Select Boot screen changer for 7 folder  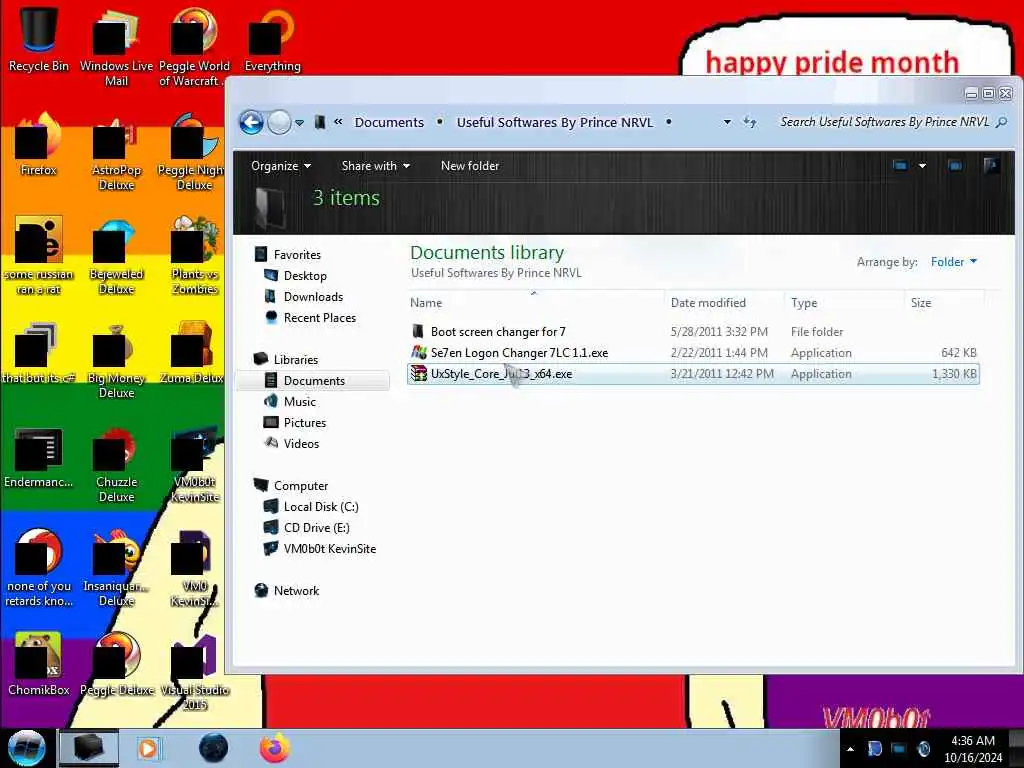point(693,332)
